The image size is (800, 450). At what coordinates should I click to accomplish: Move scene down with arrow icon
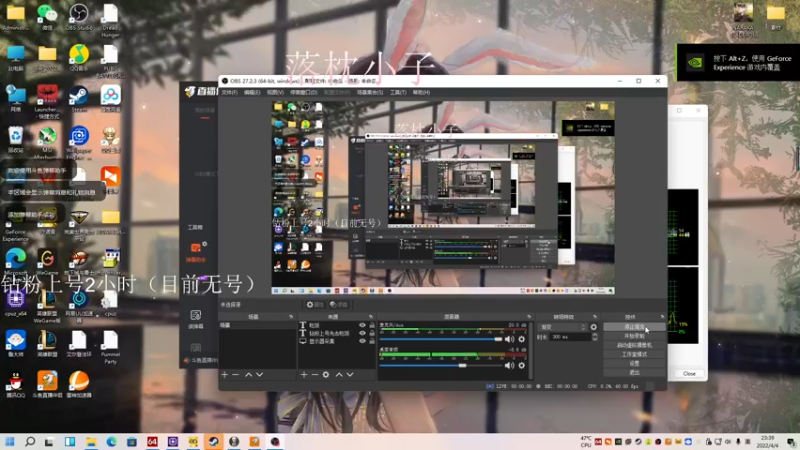(x=260, y=374)
